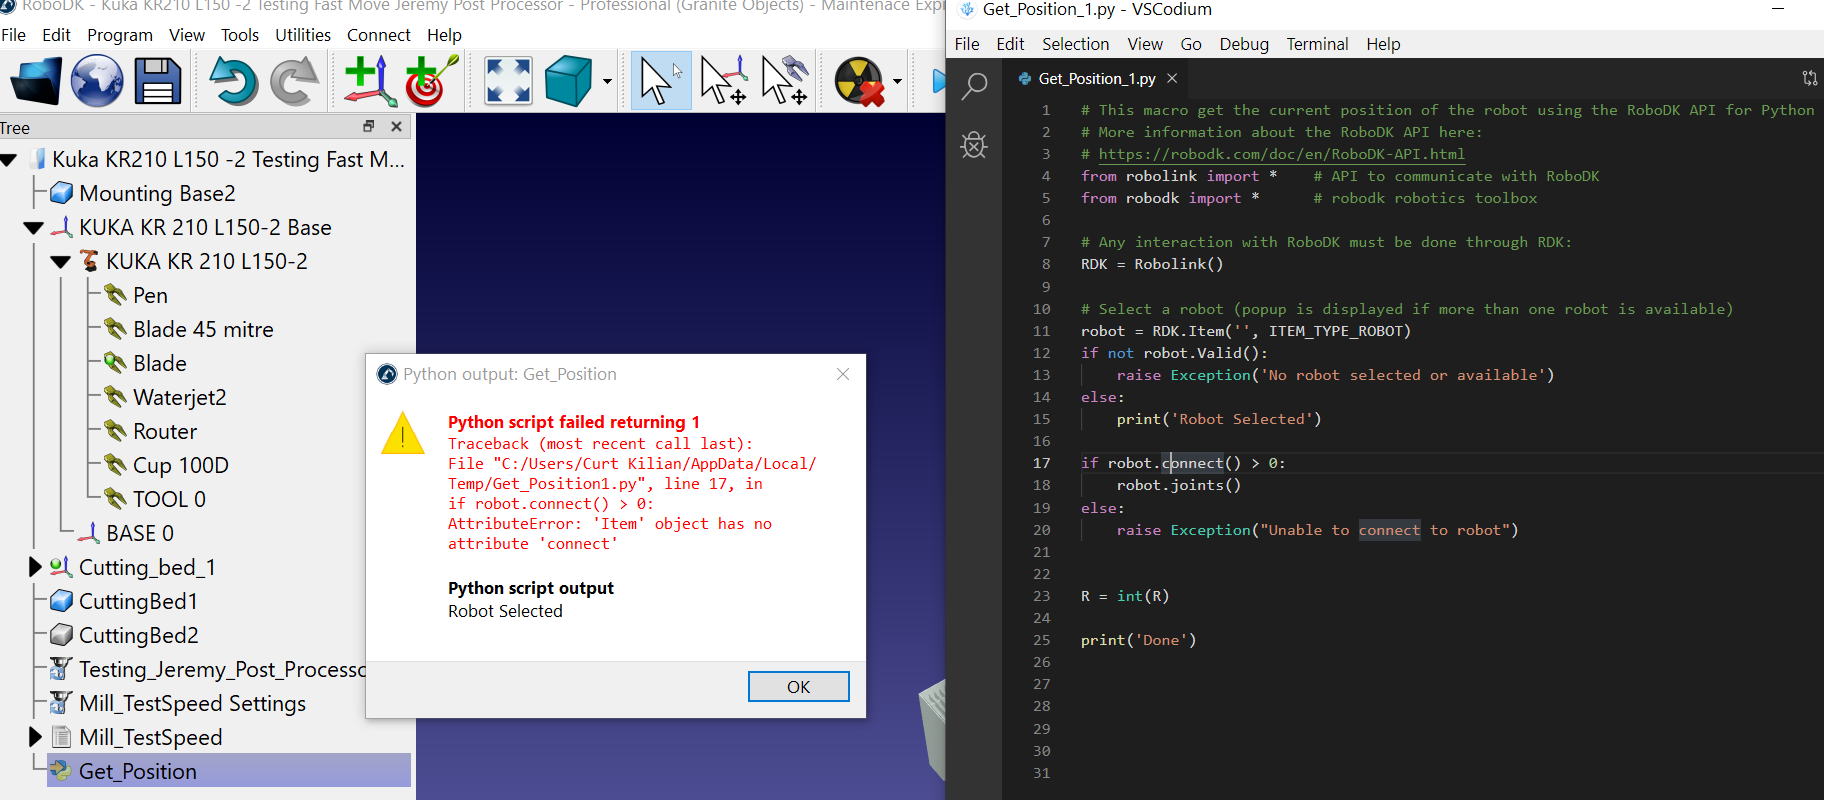Expand the Cutting_bed_1 tree node

pyautogui.click(x=35, y=567)
